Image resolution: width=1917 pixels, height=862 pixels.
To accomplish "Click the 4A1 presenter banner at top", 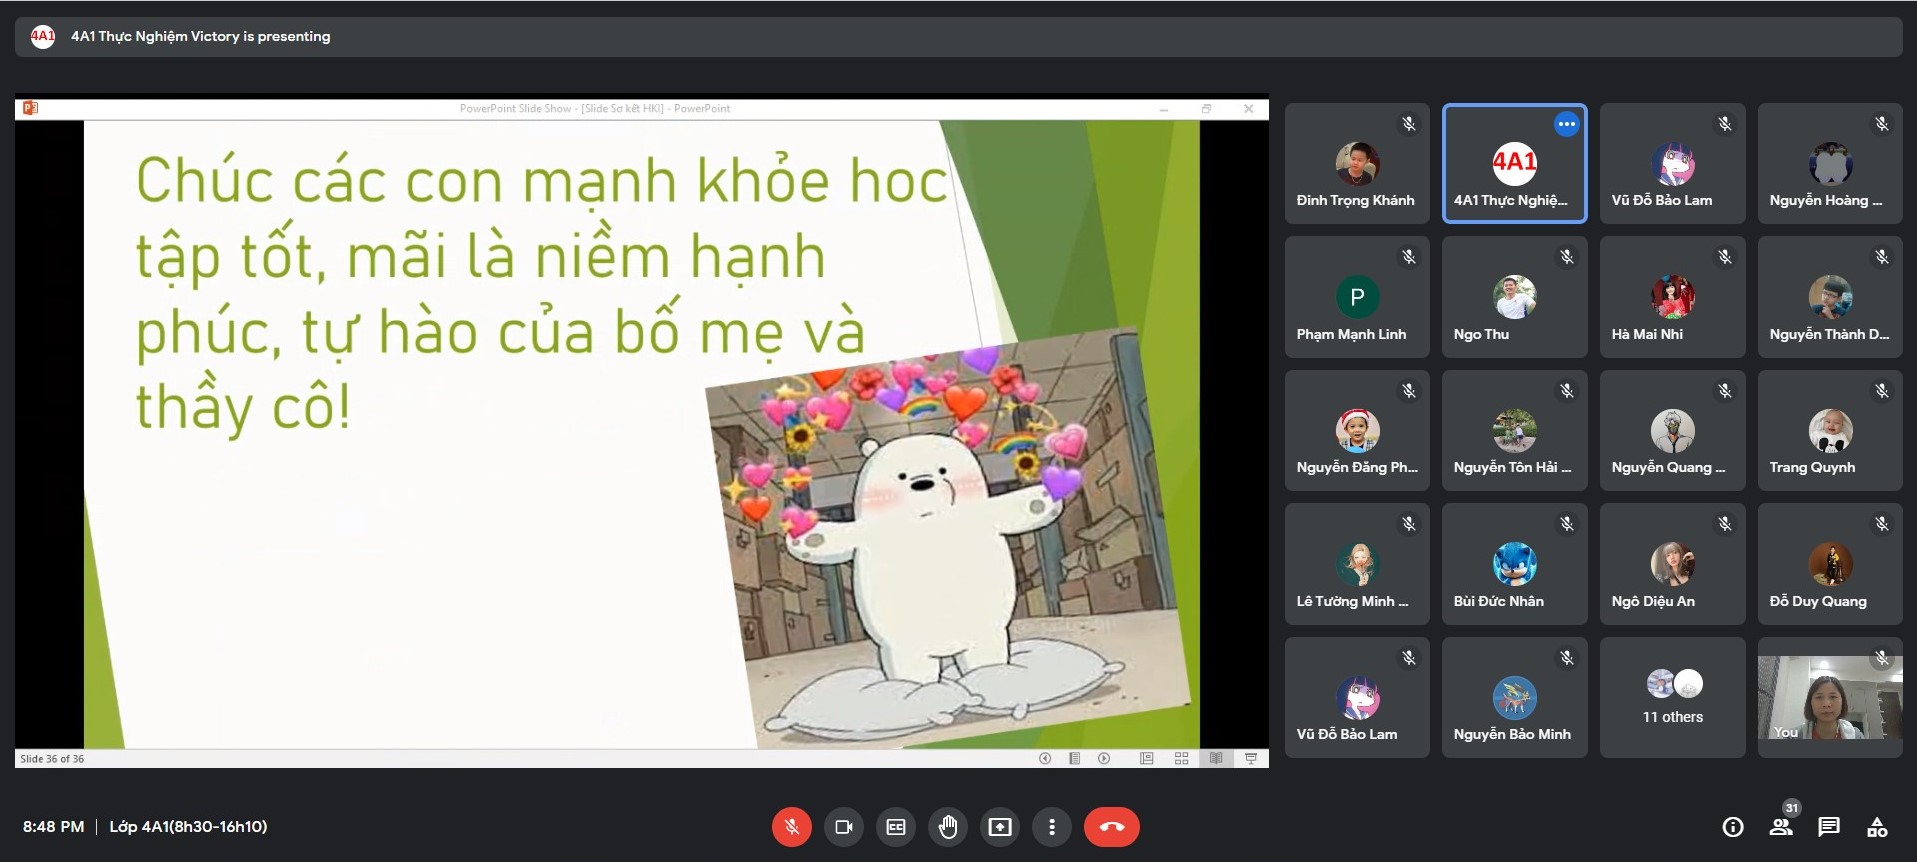I will click(200, 37).
